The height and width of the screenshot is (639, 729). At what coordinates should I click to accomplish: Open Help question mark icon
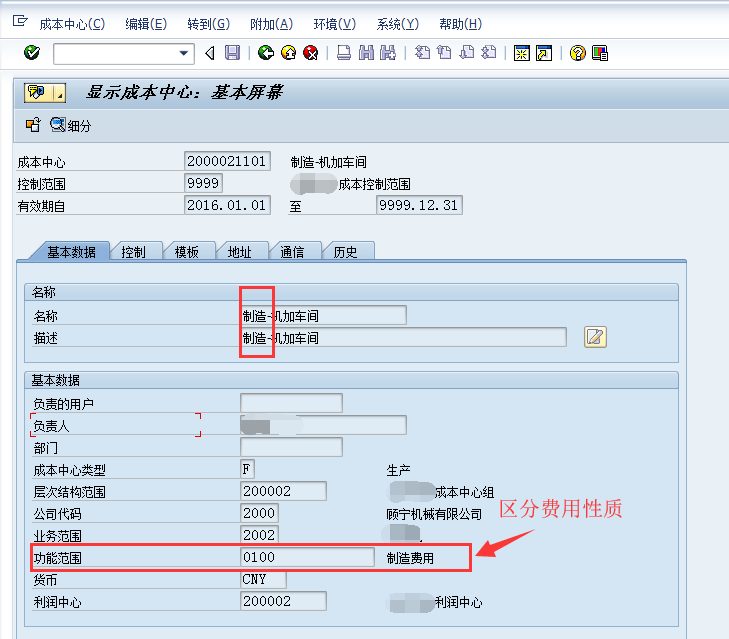[577, 53]
